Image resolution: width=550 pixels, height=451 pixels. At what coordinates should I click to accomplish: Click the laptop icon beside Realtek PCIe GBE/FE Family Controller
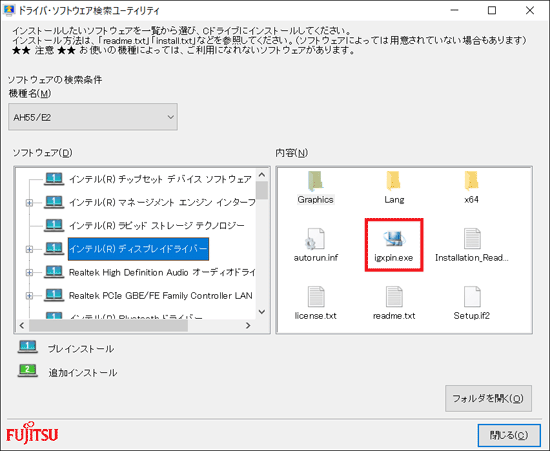click(x=54, y=295)
